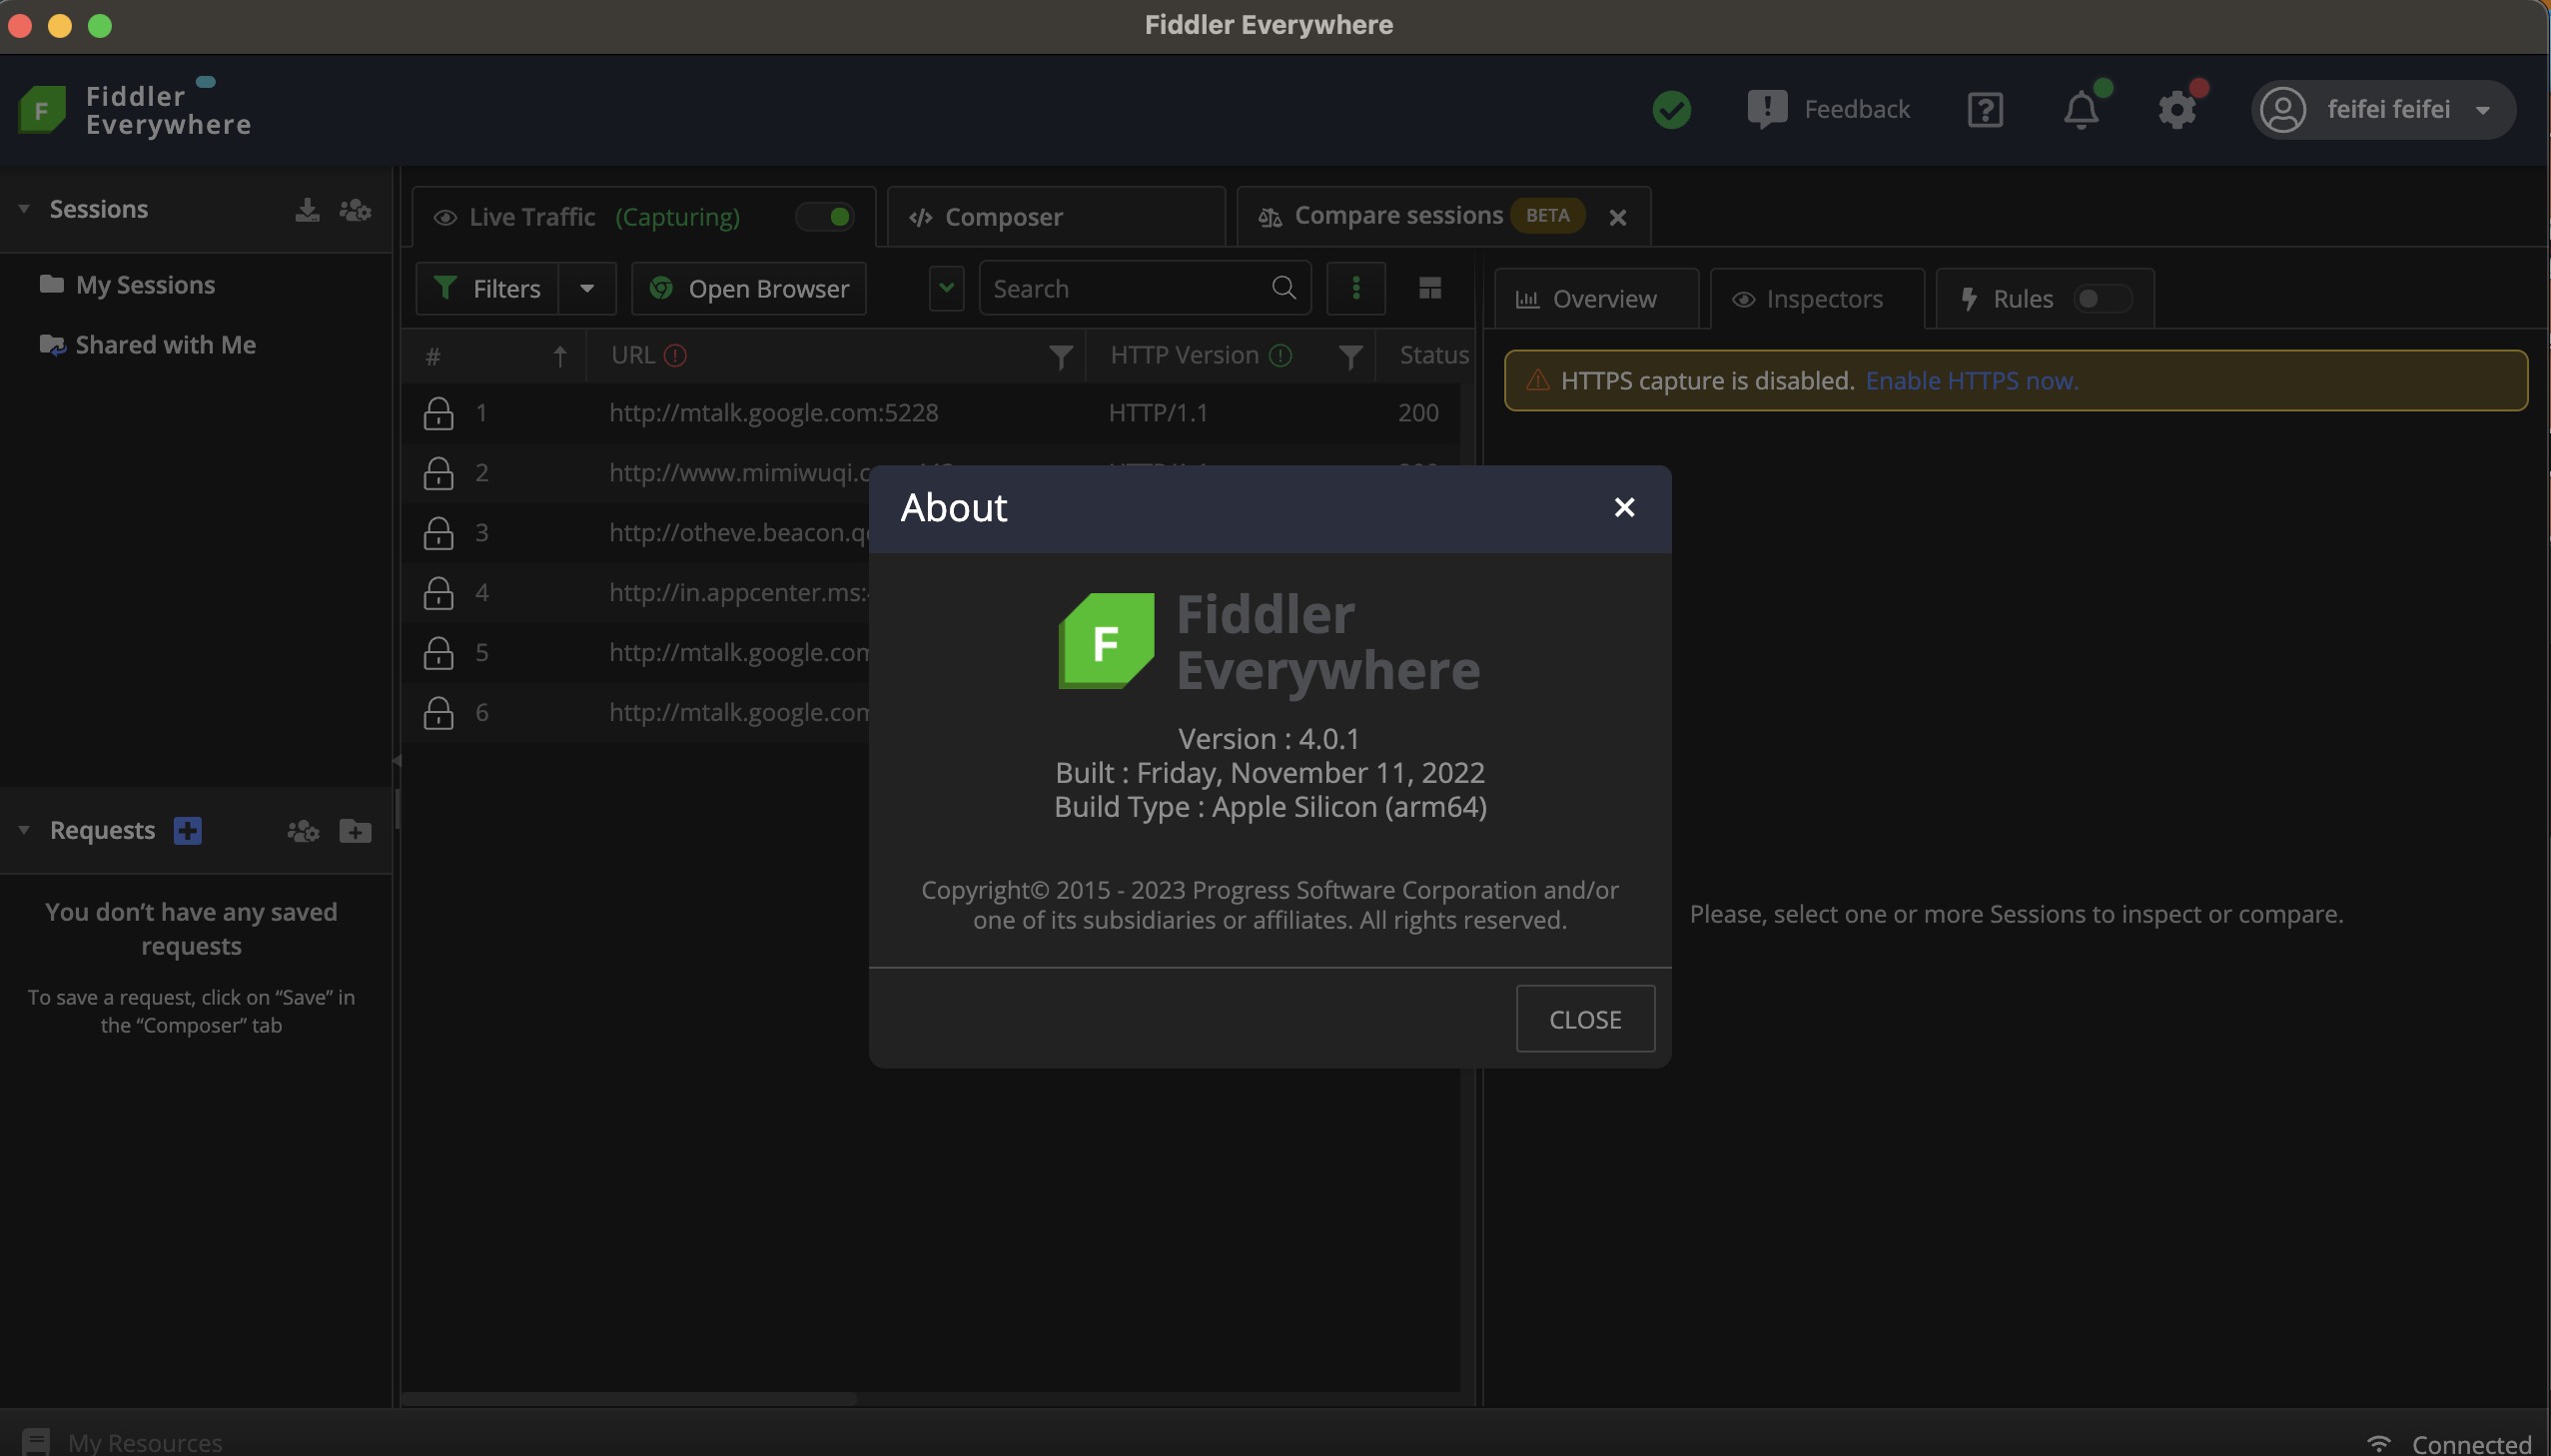Toggle the Live Traffic capturing switch
The width and height of the screenshot is (2551, 1456).
(x=826, y=217)
